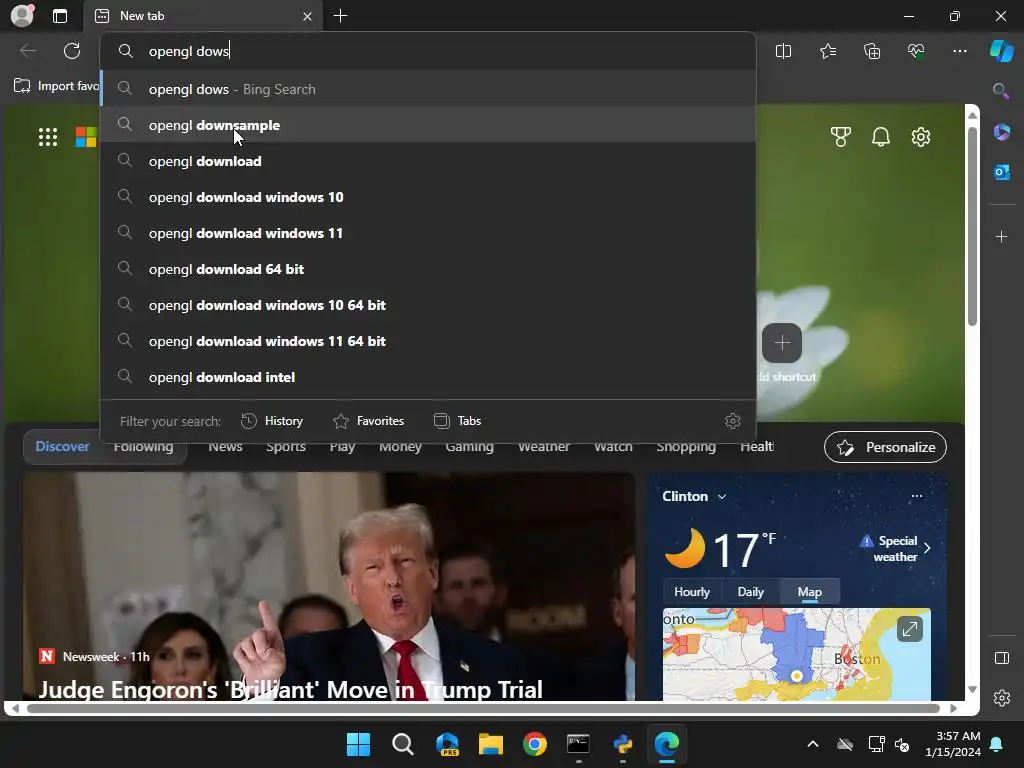
Task: Select the weather Map tab
Action: [x=809, y=592]
